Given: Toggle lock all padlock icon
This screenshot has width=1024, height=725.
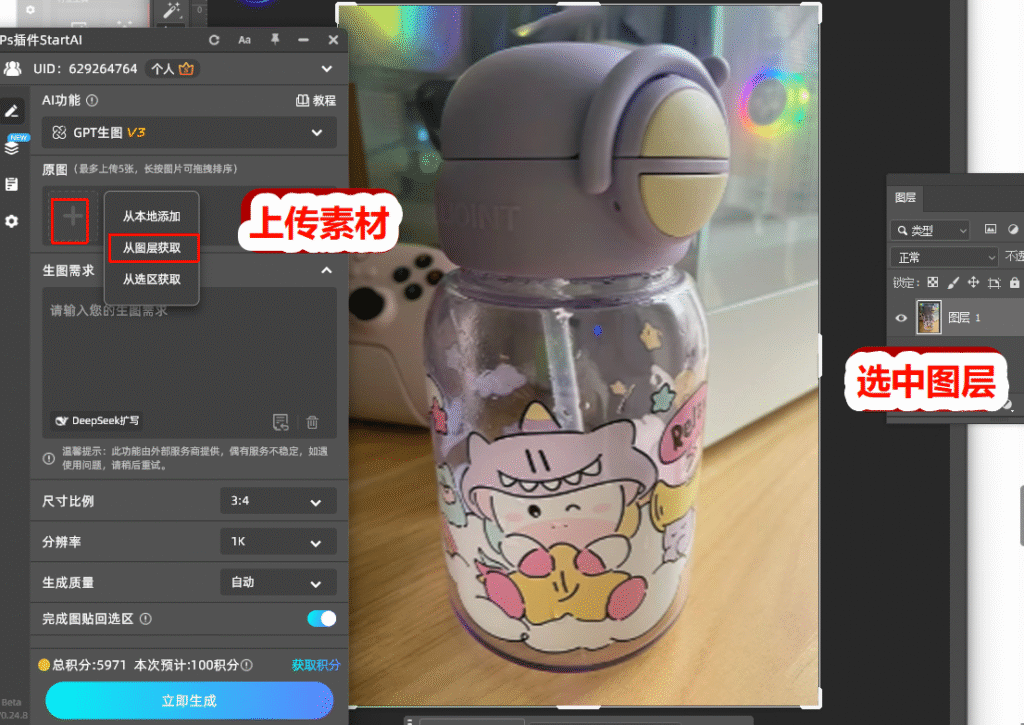Looking at the screenshot, I should 1014,282.
